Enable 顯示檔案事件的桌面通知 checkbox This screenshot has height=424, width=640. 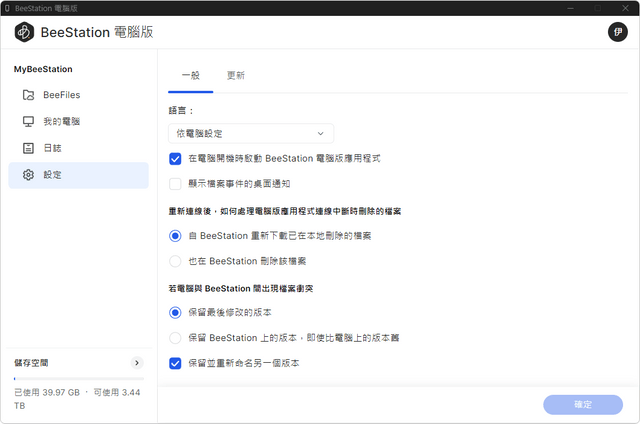tap(175, 184)
